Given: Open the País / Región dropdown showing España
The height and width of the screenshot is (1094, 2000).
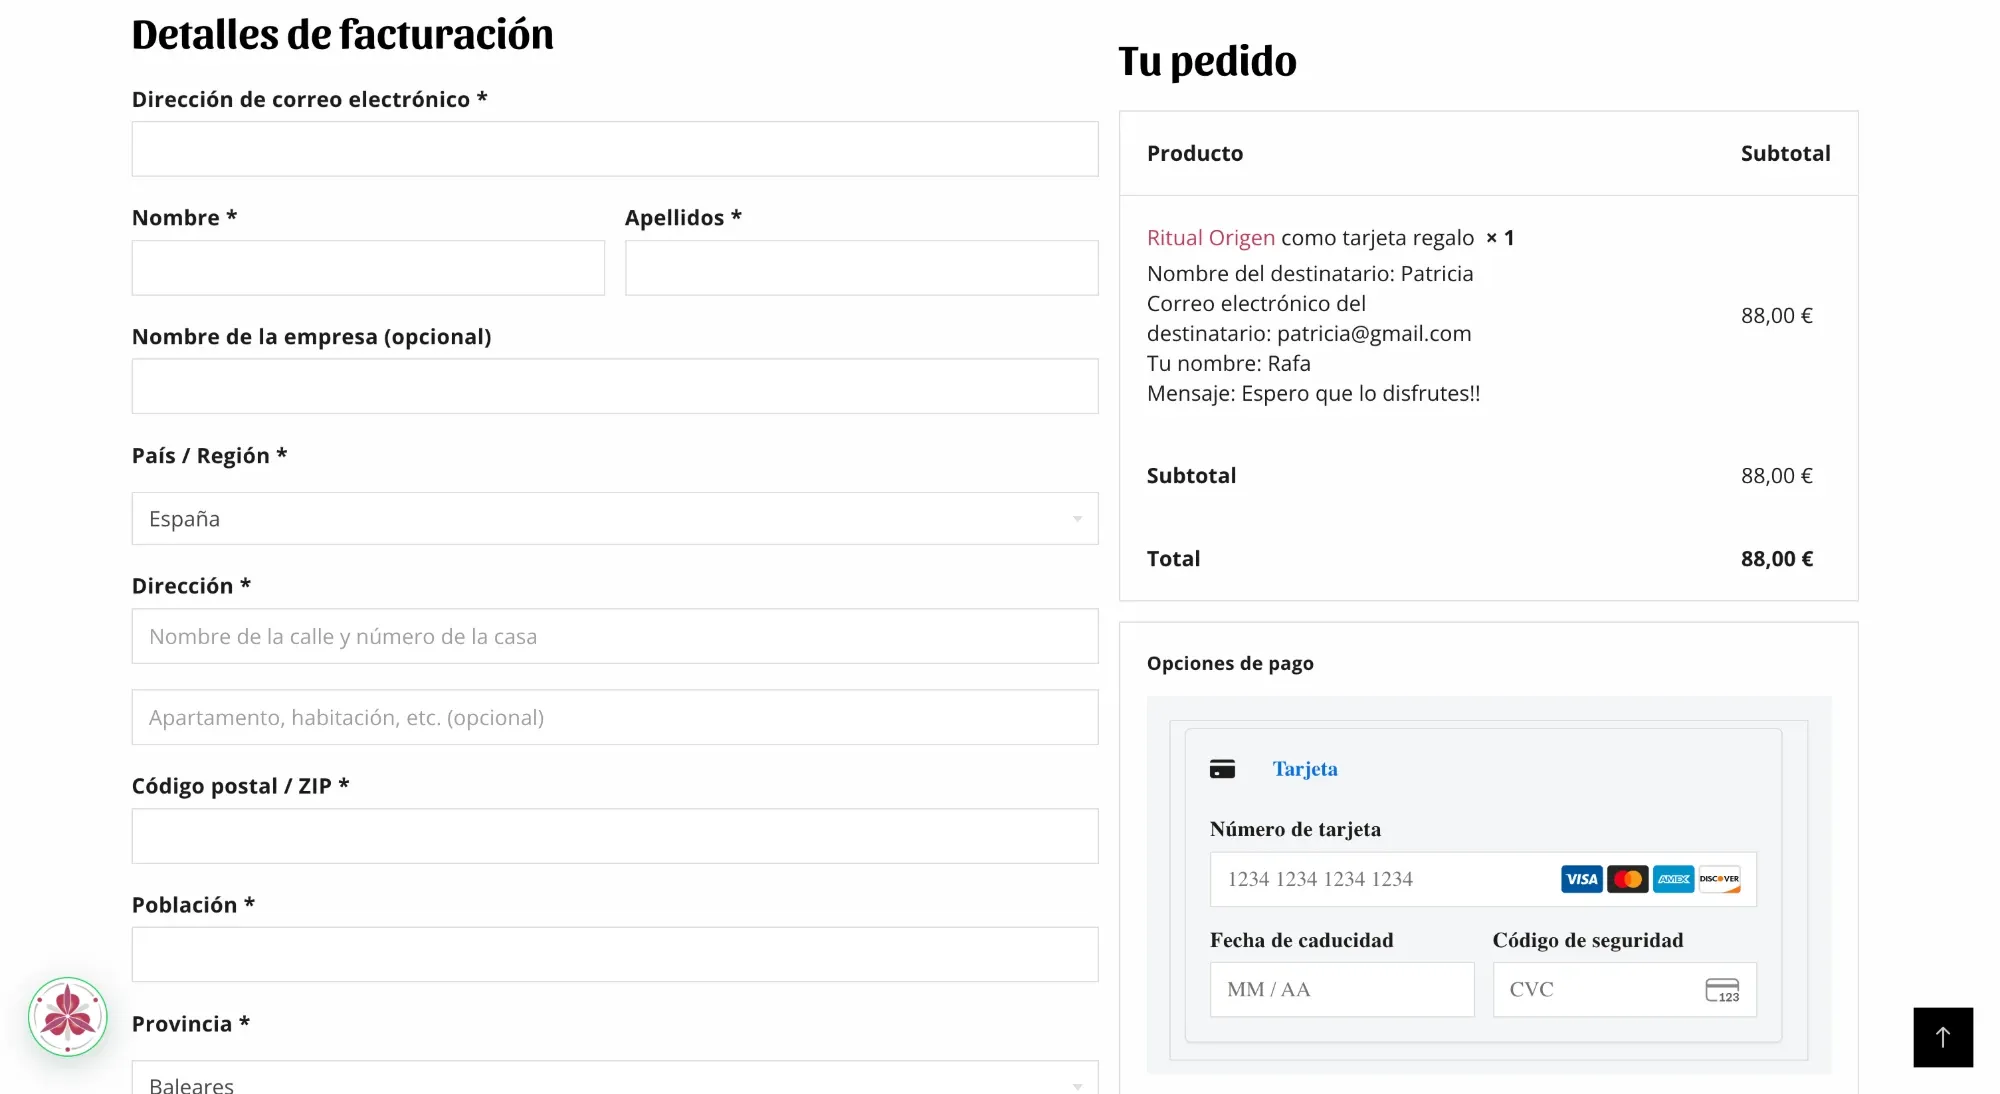Looking at the screenshot, I should tap(615, 519).
